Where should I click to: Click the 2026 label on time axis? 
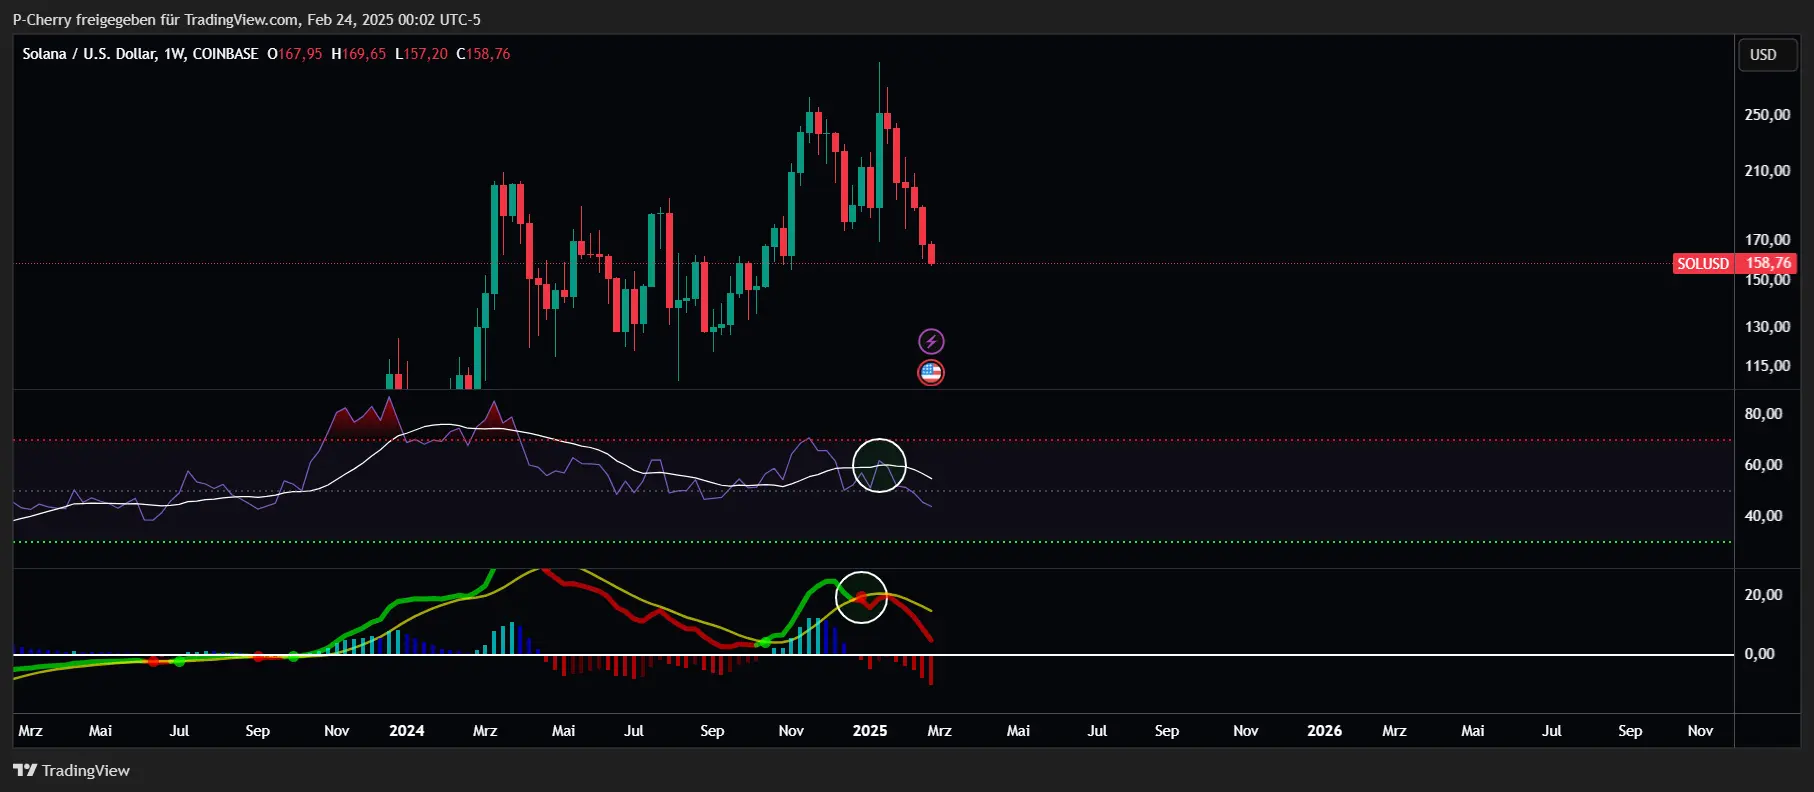(1324, 731)
